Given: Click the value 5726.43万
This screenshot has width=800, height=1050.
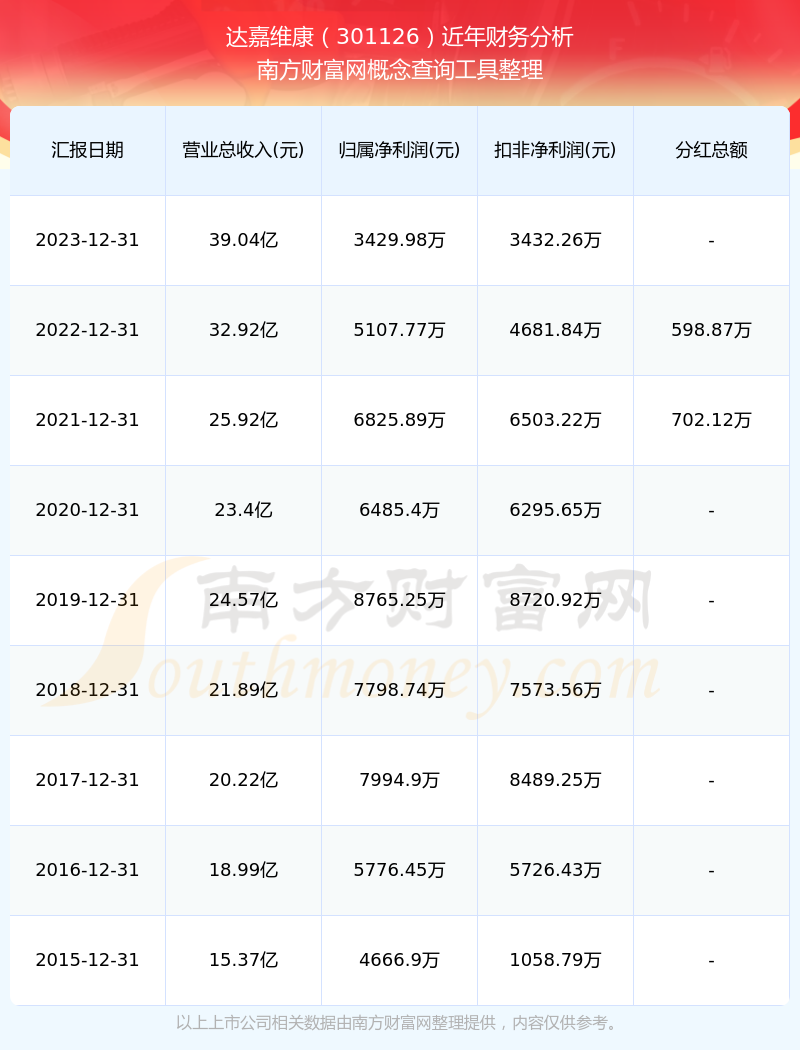Looking at the screenshot, I should coord(556,871).
